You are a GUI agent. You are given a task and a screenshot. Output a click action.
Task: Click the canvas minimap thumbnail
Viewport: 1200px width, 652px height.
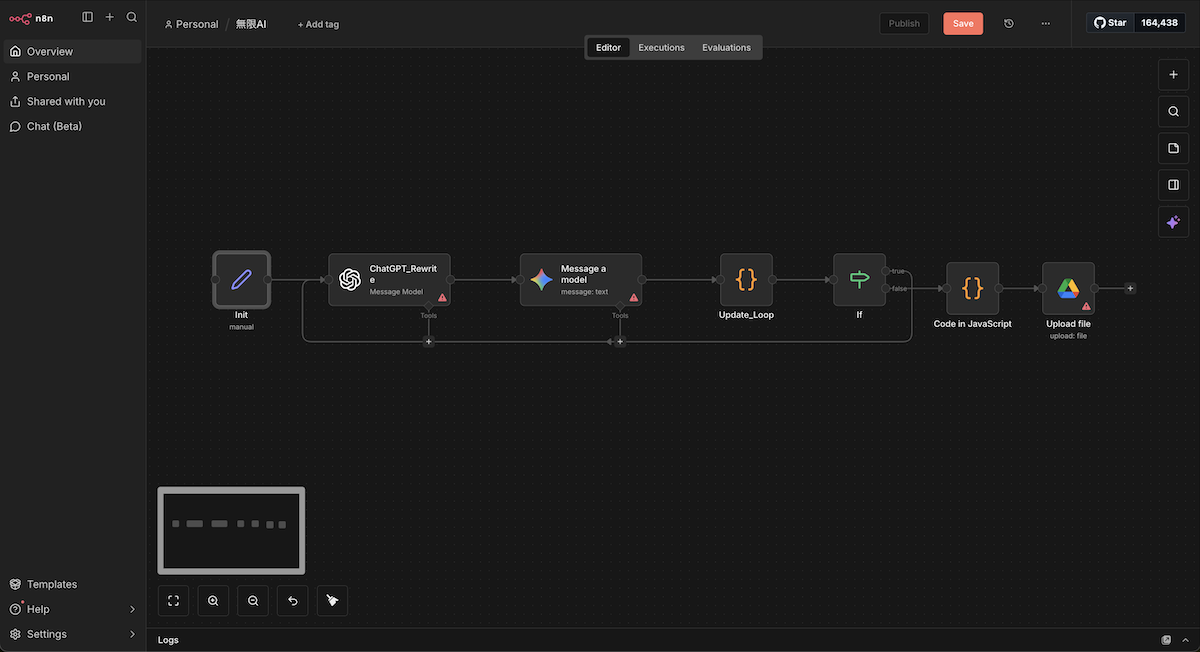231,530
